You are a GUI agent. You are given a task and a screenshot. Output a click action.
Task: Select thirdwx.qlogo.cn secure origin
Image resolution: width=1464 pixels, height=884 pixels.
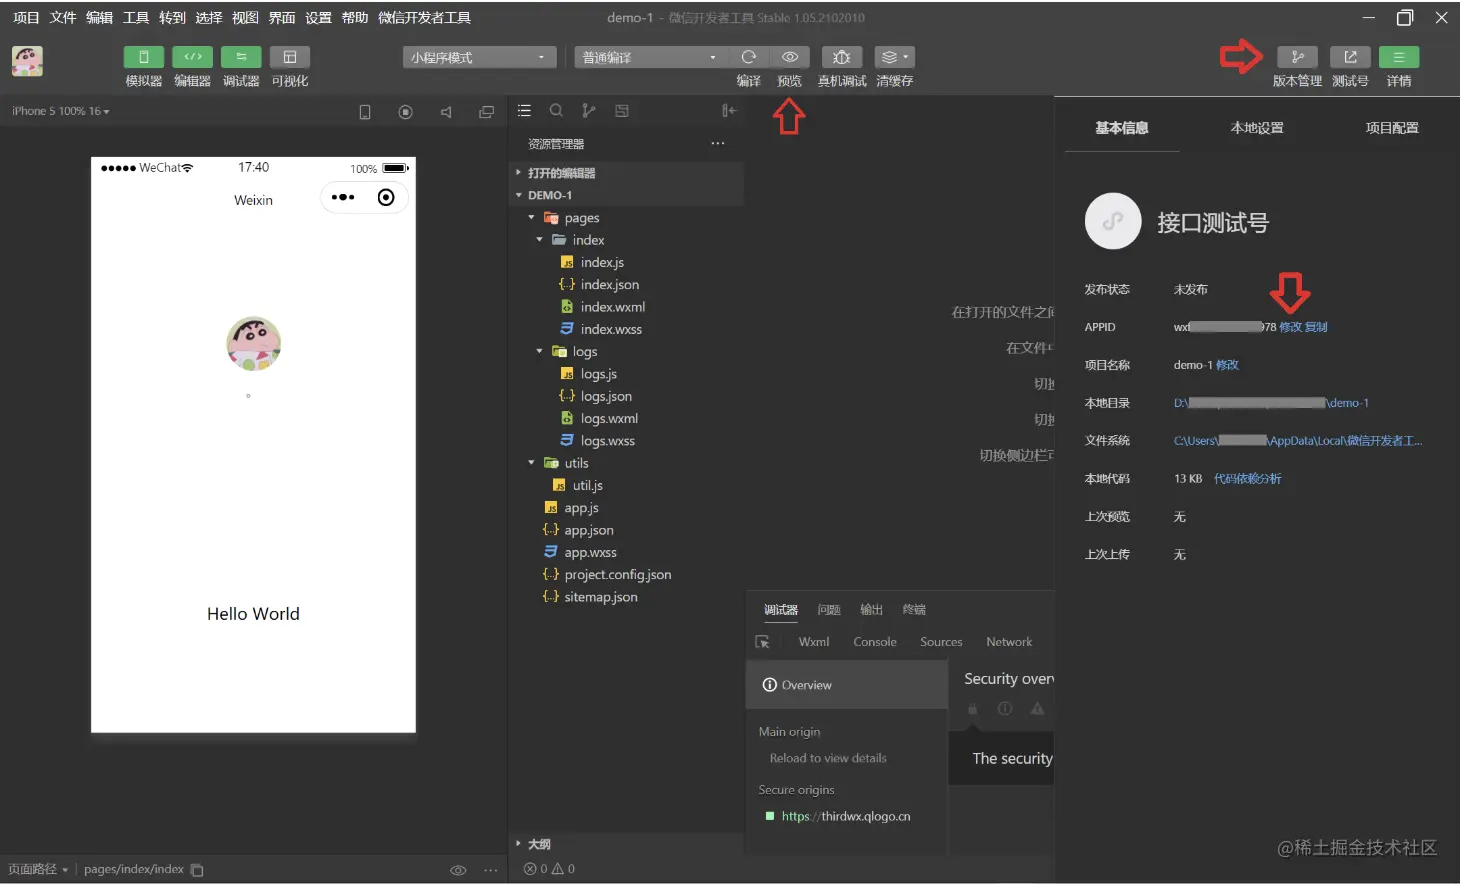(847, 816)
